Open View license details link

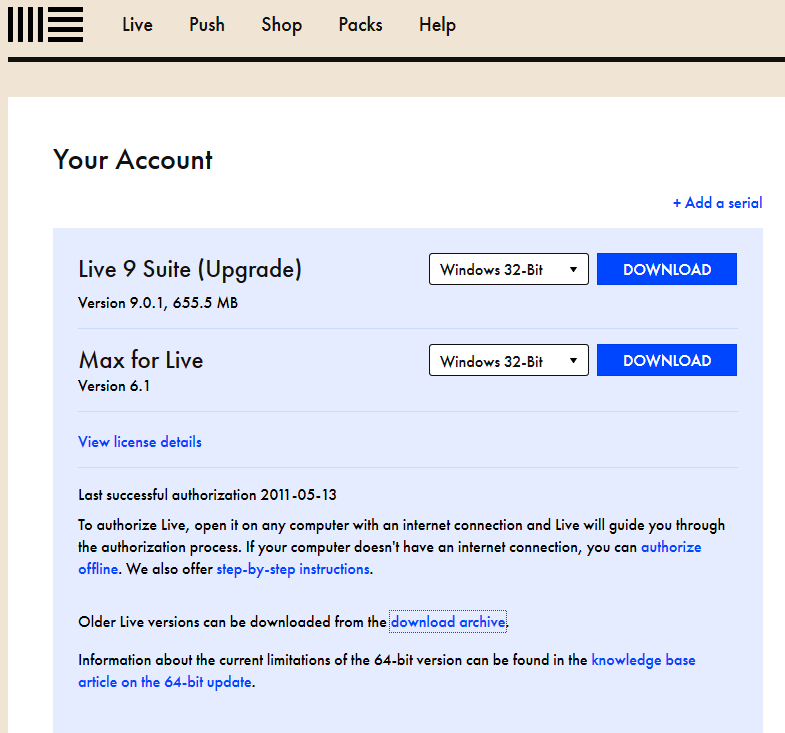(x=140, y=442)
